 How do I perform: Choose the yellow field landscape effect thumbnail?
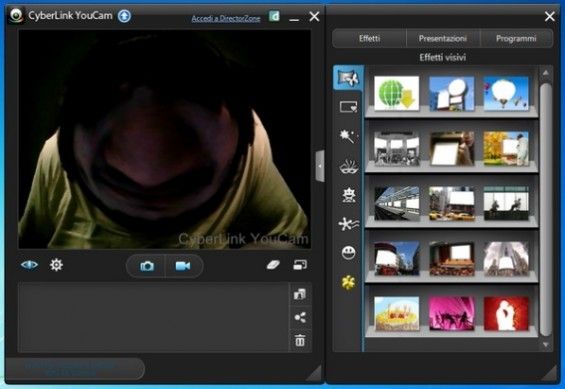pyautogui.click(x=396, y=314)
